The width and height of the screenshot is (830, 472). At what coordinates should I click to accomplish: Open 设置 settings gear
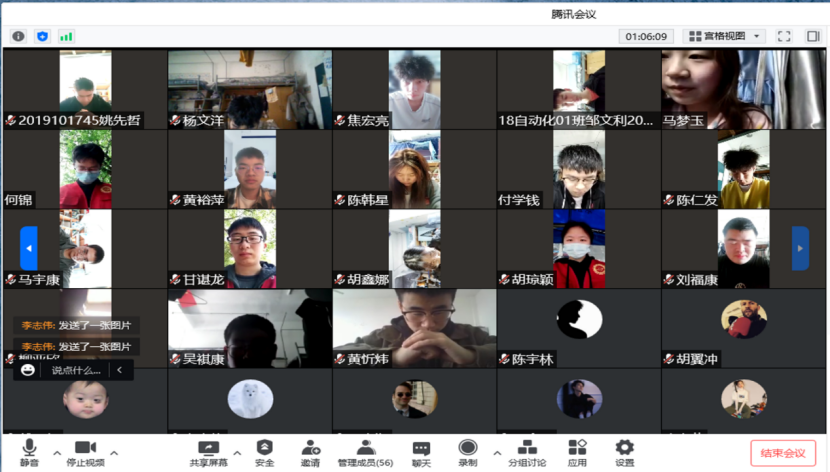(625, 453)
